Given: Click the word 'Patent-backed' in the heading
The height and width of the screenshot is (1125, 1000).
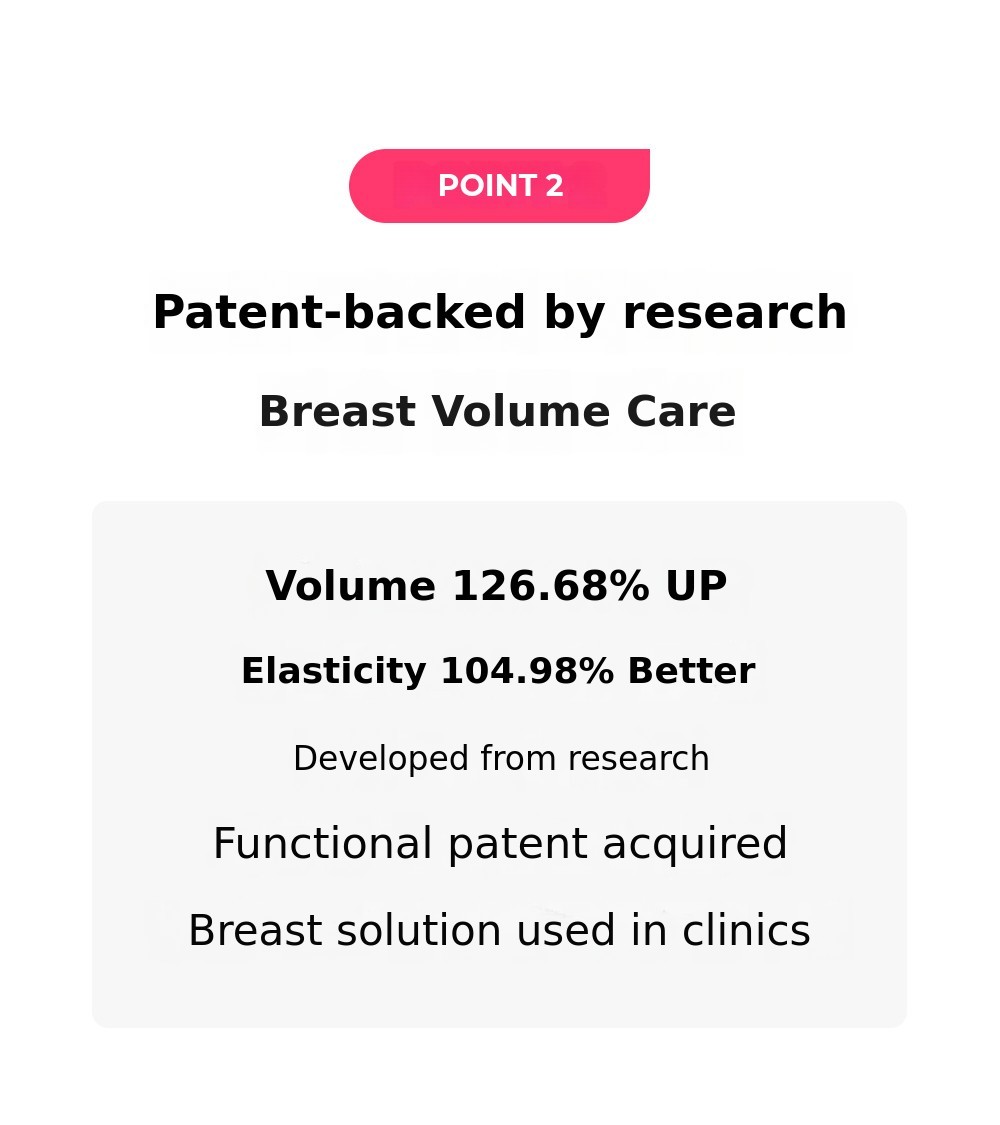Looking at the screenshot, I should (339, 313).
